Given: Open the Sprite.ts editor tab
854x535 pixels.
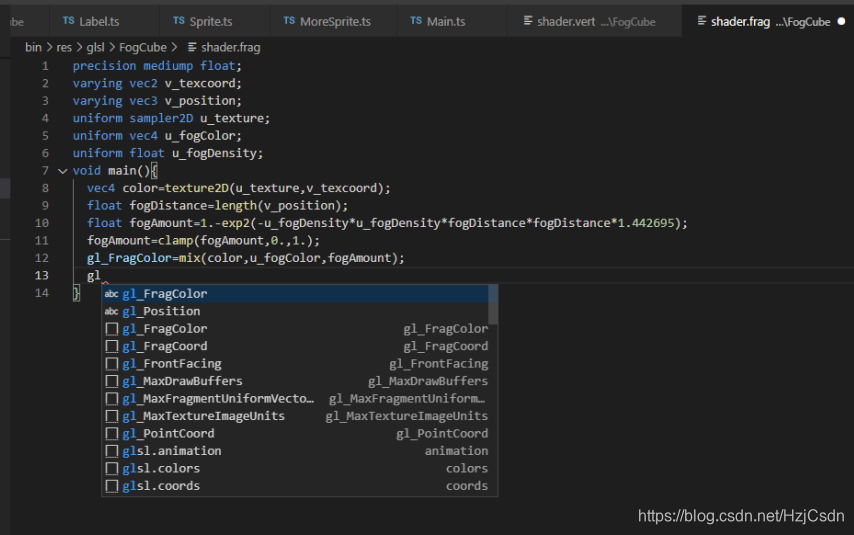Looking at the screenshot, I should pos(215,22).
